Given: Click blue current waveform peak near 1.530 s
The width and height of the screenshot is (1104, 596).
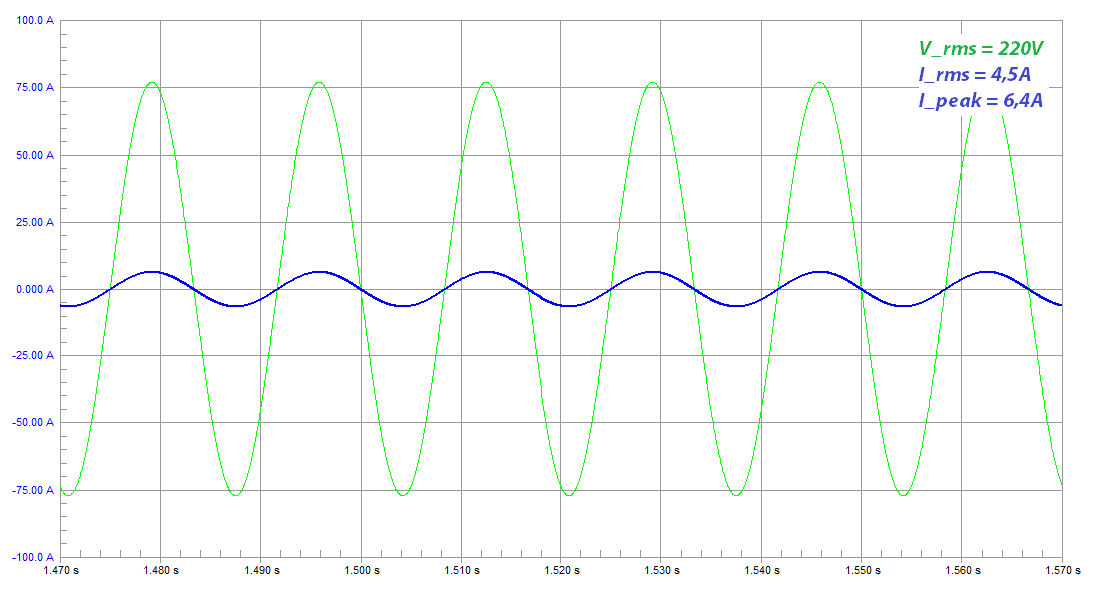Looking at the screenshot, I should 652,272.
